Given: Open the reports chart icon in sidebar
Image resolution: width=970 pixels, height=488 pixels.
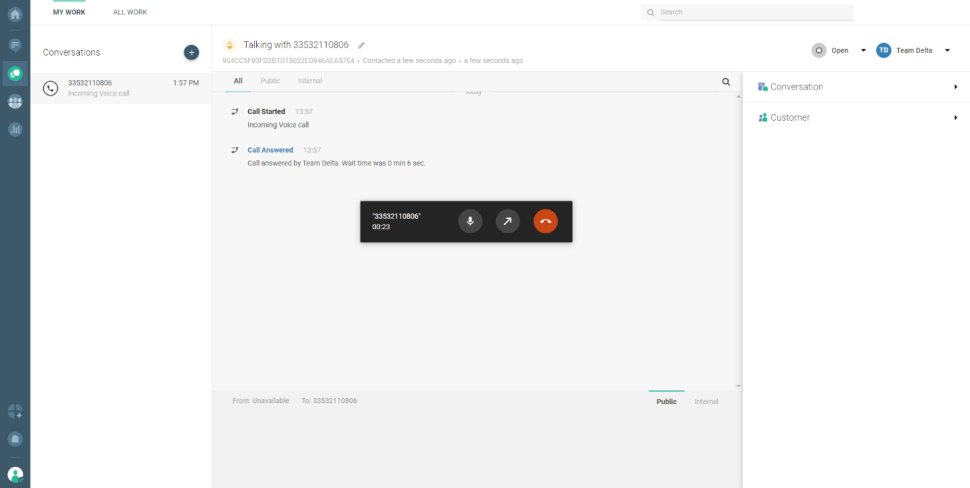Looking at the screenshot, I should (15, 129).
